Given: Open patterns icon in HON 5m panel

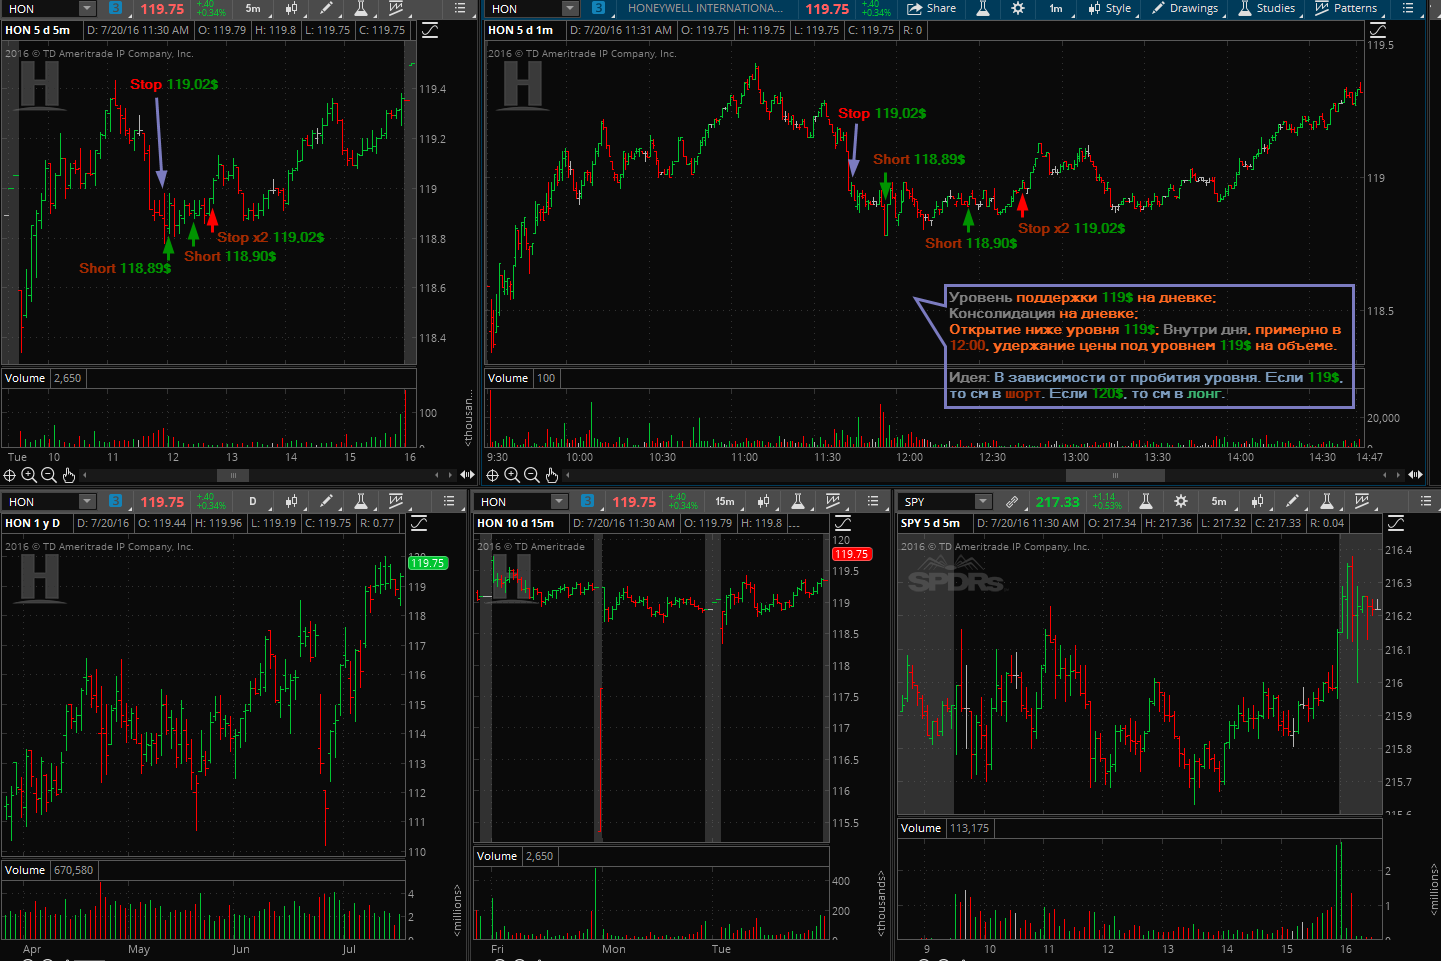Looking at the screenshot, I should pyautogui.click(x=396, y=8).
